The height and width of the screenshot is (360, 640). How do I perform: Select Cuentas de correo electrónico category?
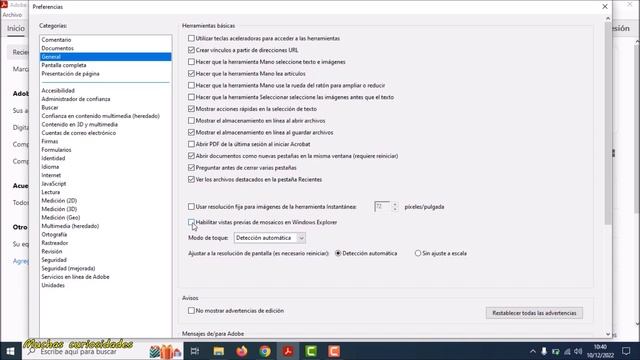point(79,133)
